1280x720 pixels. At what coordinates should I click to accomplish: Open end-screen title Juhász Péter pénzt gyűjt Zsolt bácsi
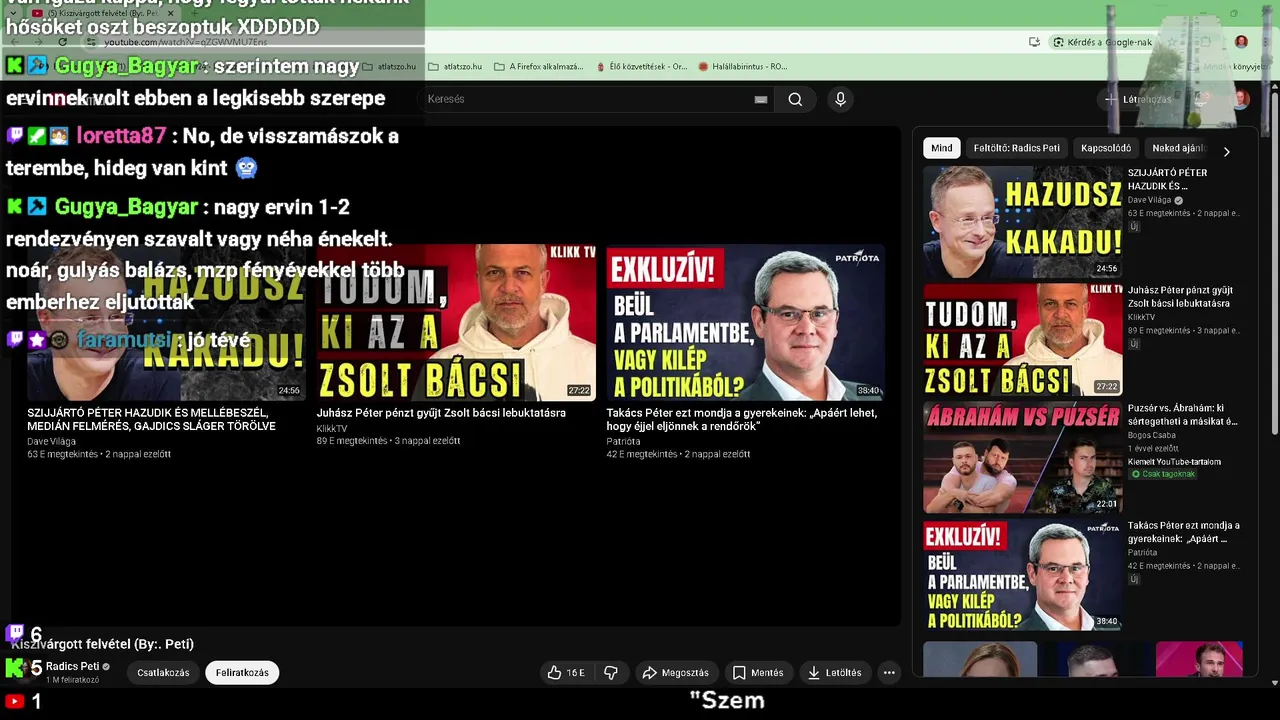441,413
